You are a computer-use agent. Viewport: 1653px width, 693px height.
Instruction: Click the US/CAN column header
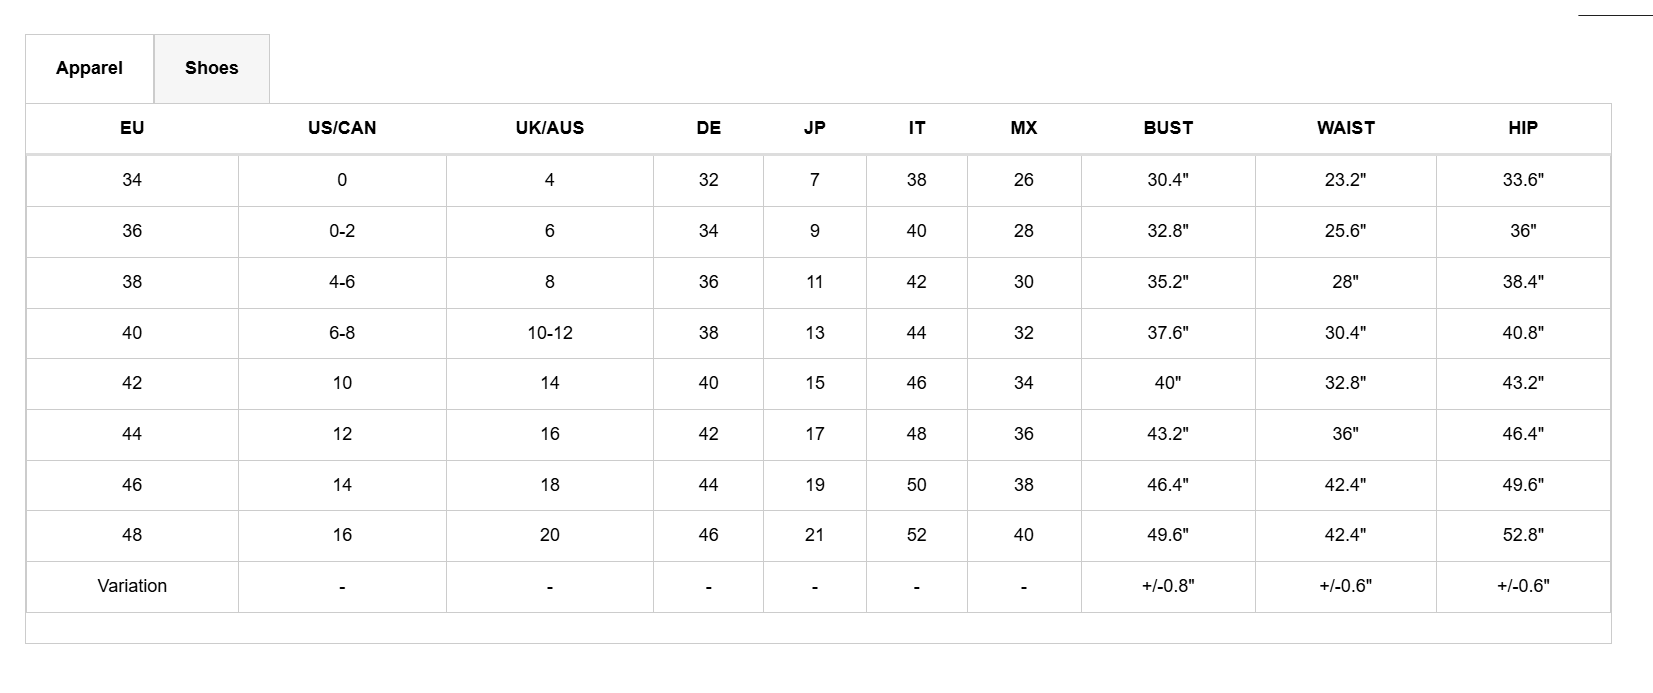coord(342,128)
